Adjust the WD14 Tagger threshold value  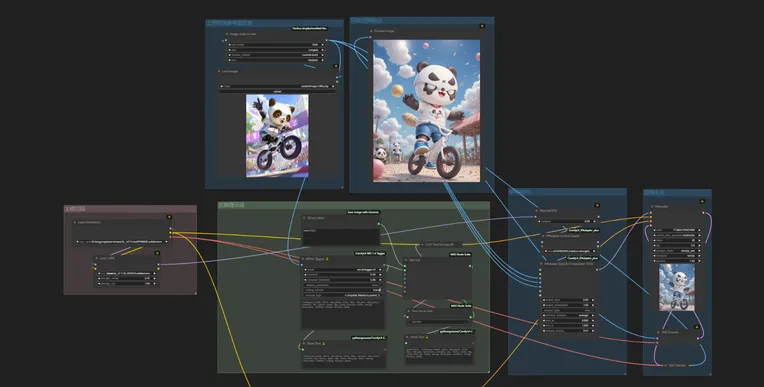[x=343, y=274]
